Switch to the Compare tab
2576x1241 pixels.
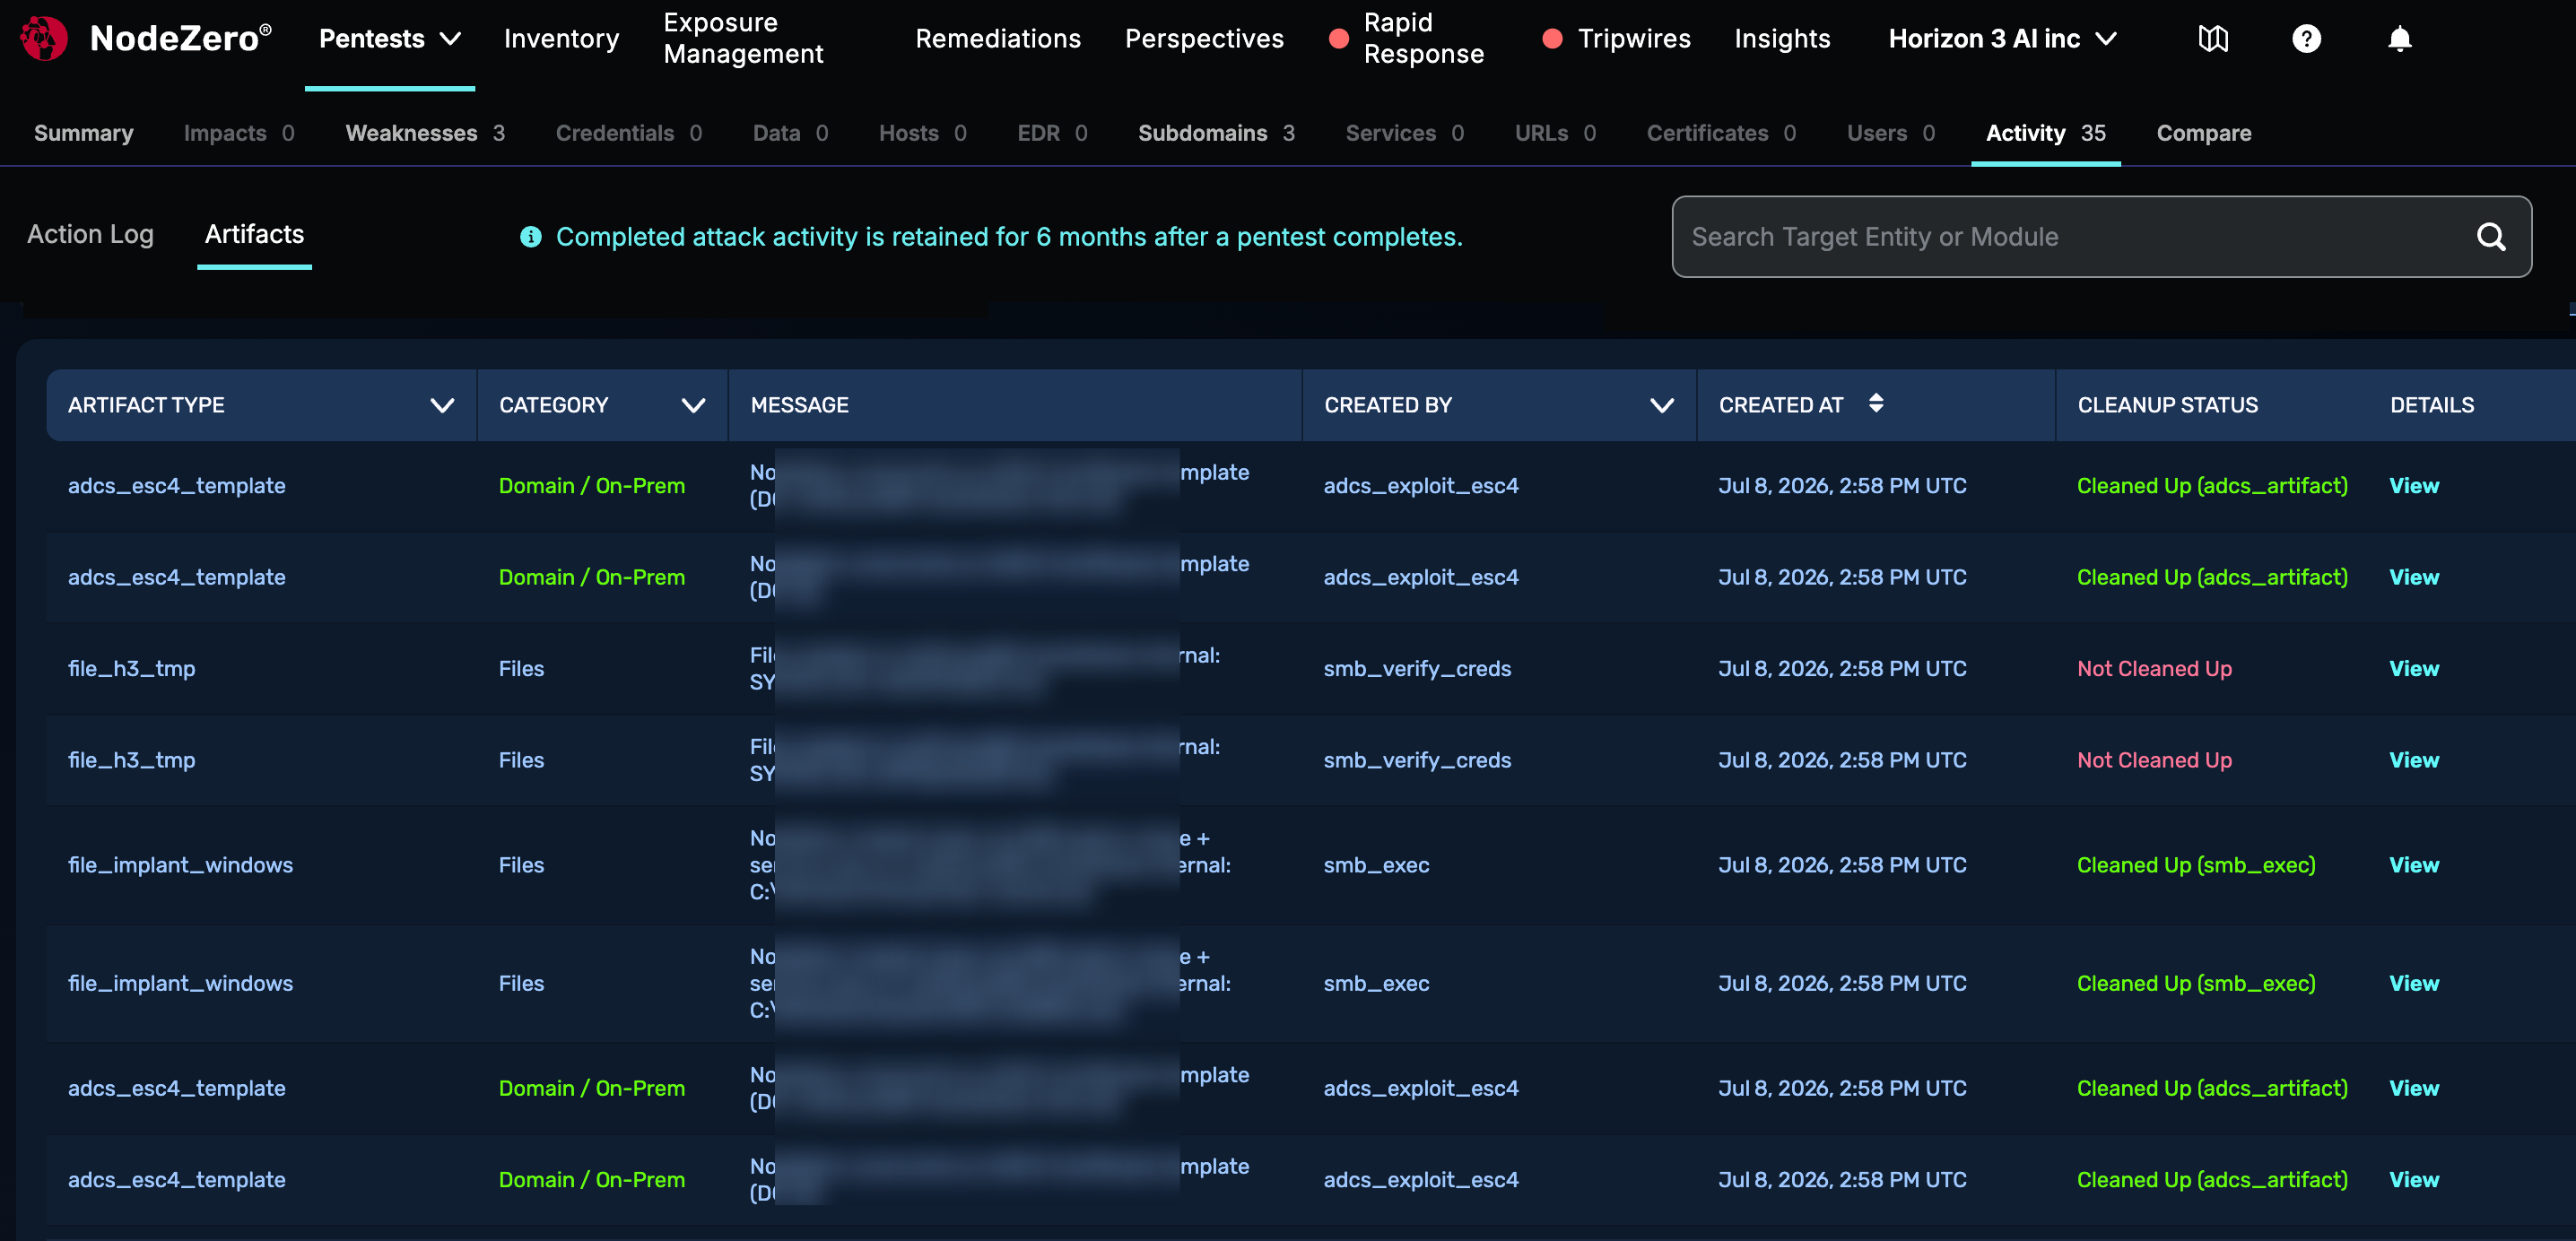click(2204, 133)
